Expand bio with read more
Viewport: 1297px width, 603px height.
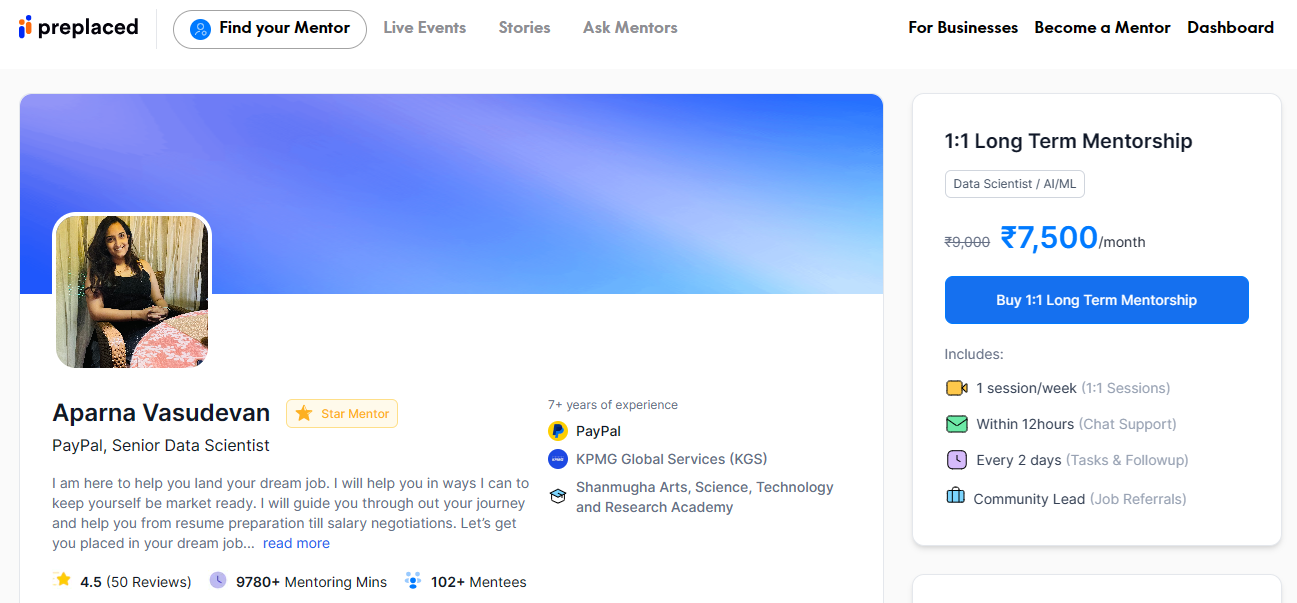296,543
